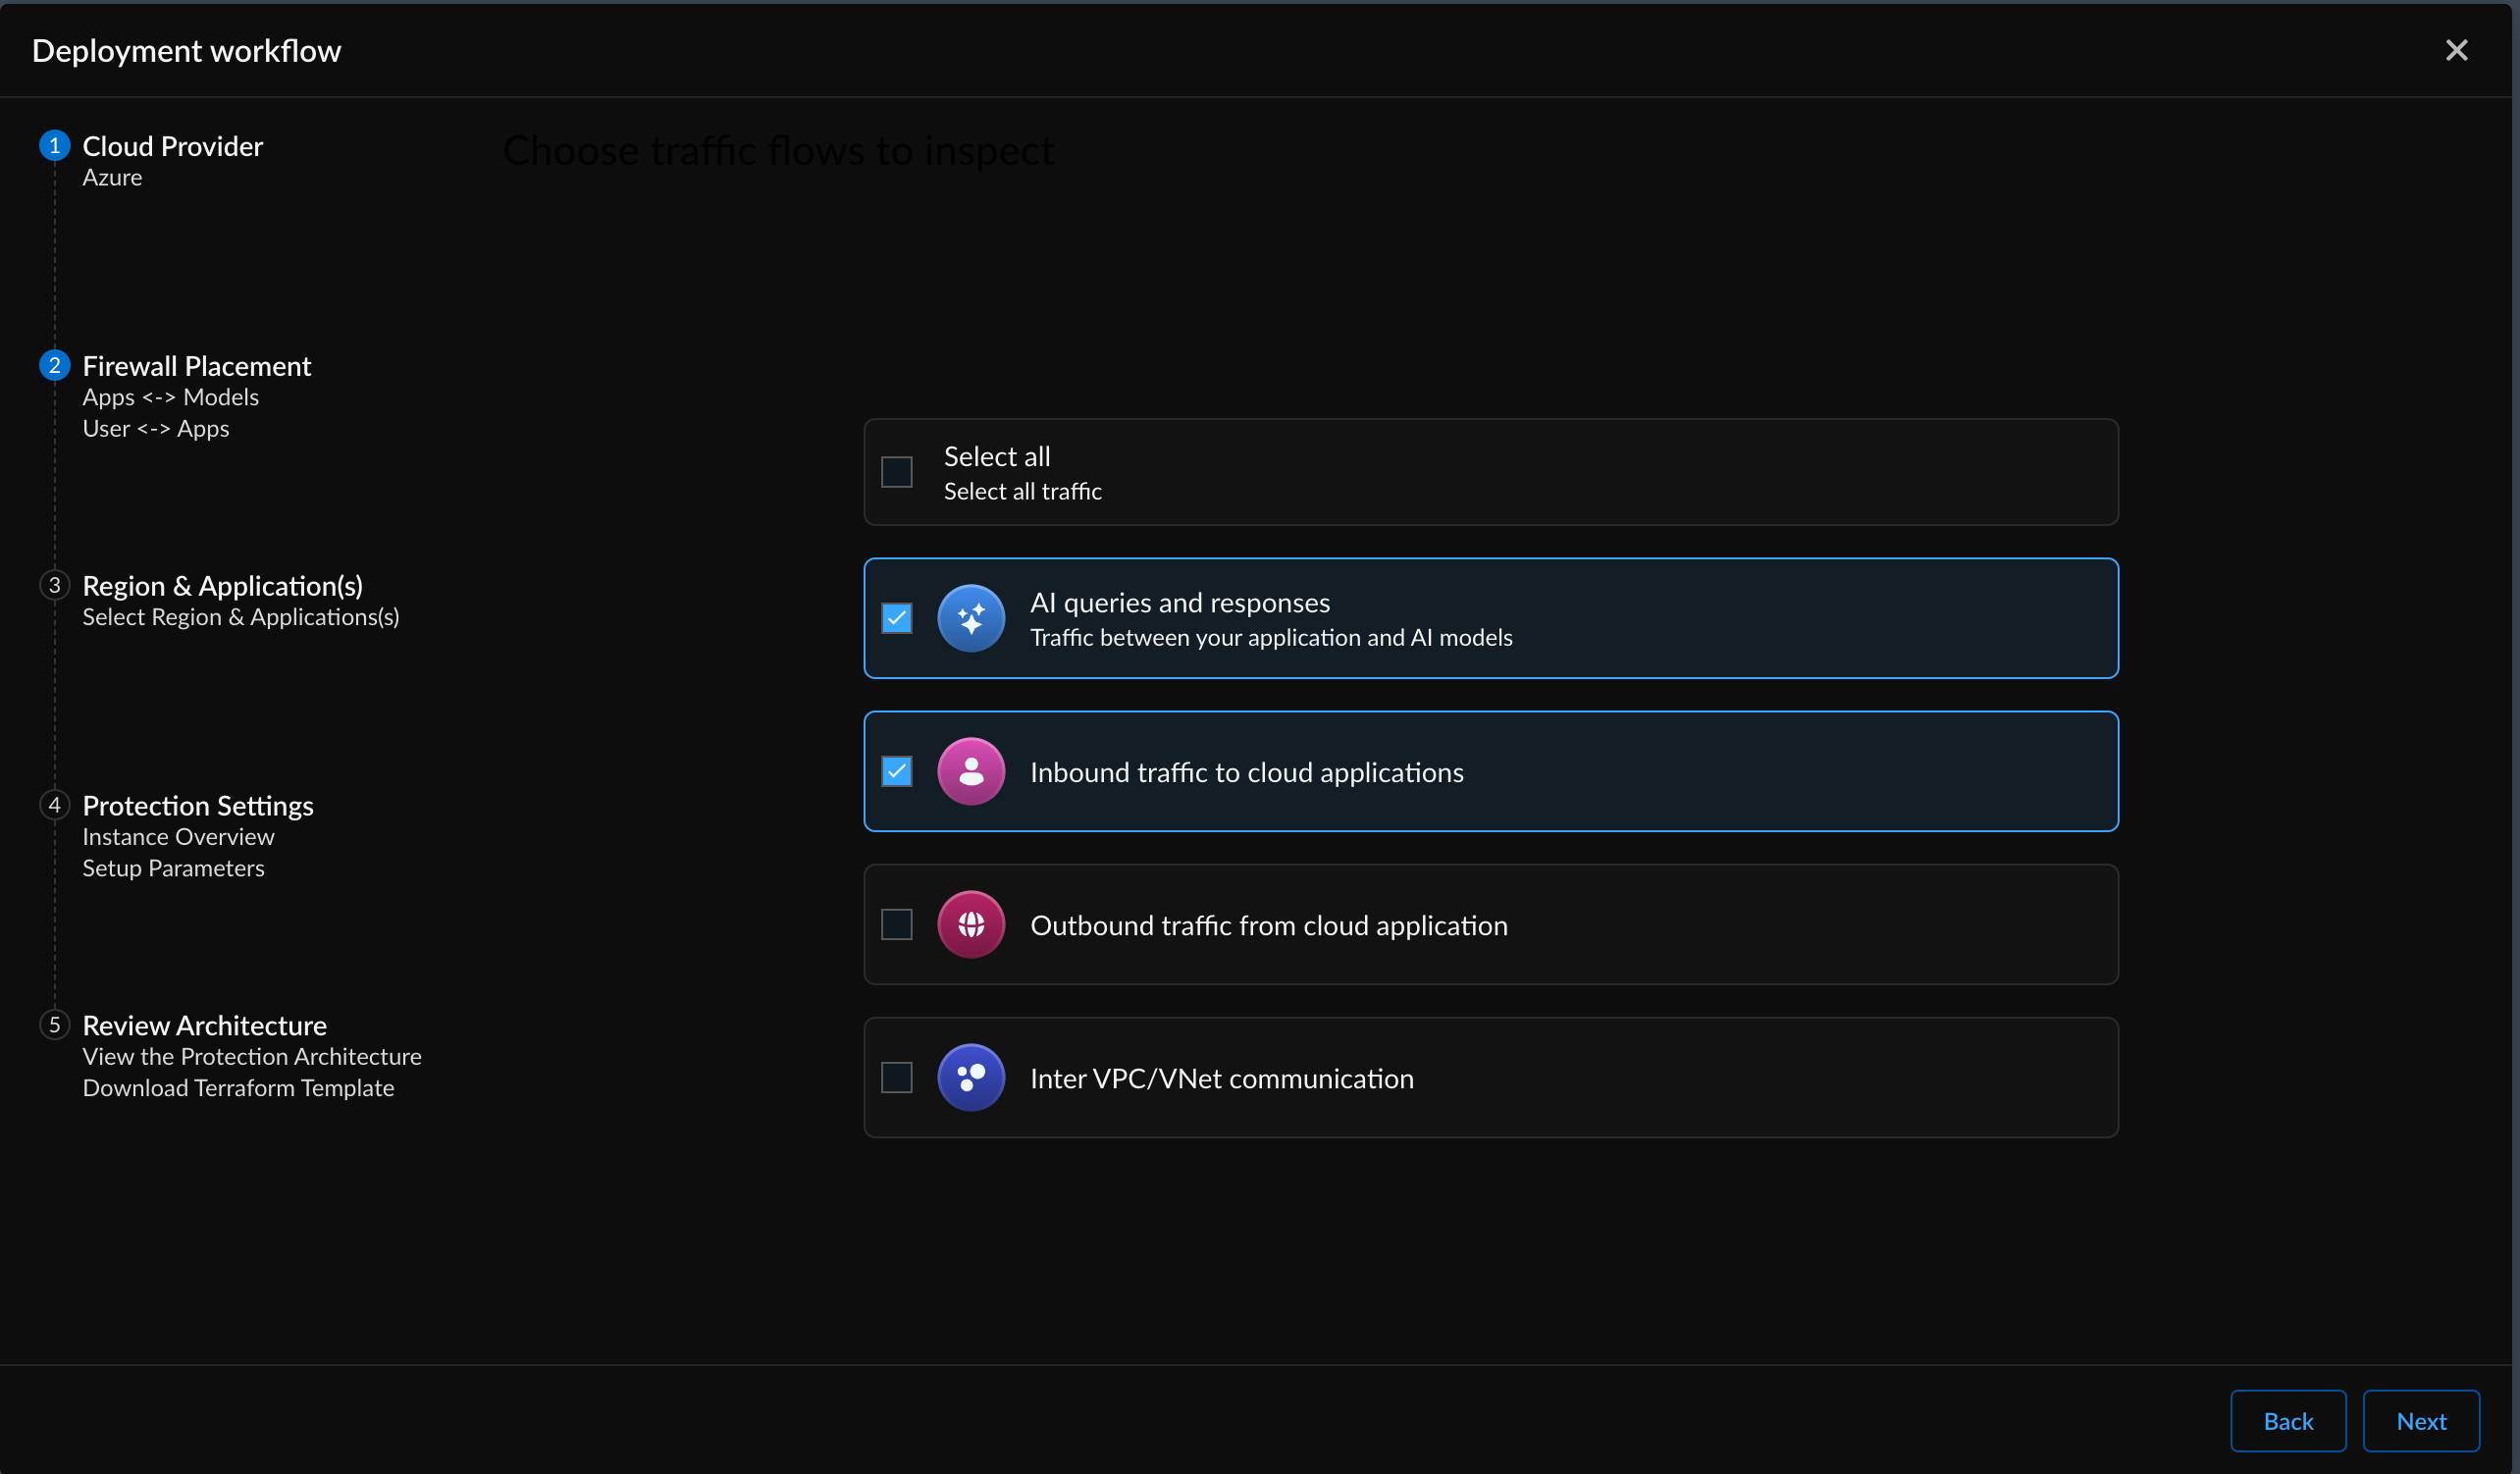2520x1474 pixels.
Task: Click the inbound traffic user icon
Action: tap(971, 771)
